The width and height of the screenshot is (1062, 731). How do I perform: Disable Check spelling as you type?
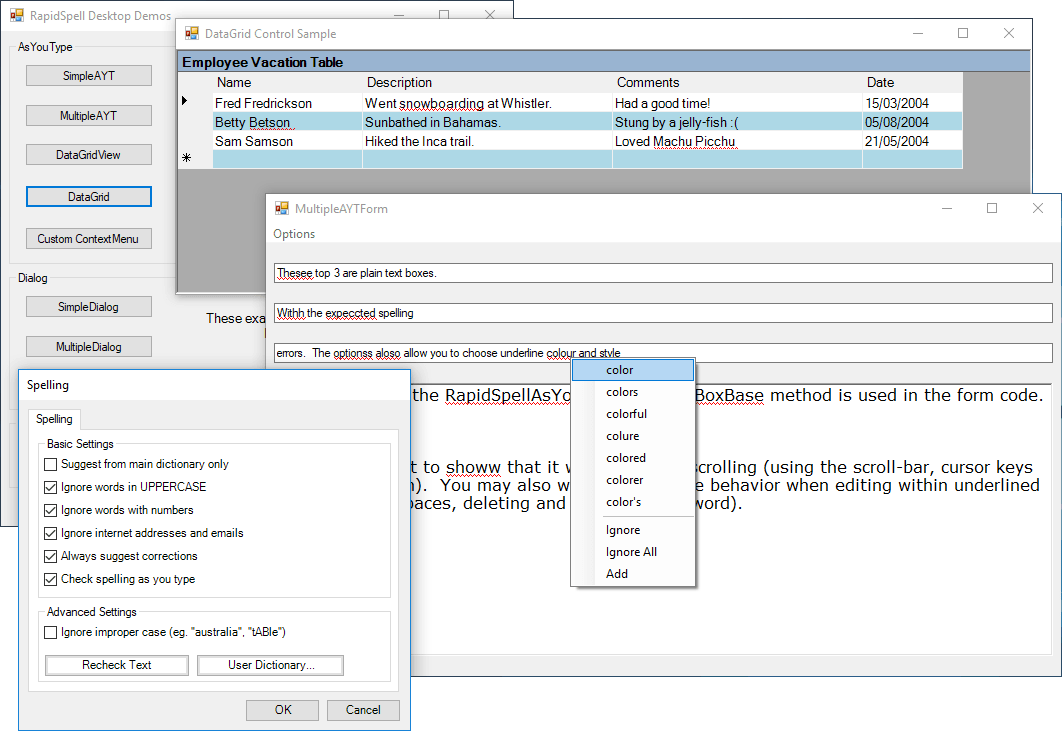[50, 578]
